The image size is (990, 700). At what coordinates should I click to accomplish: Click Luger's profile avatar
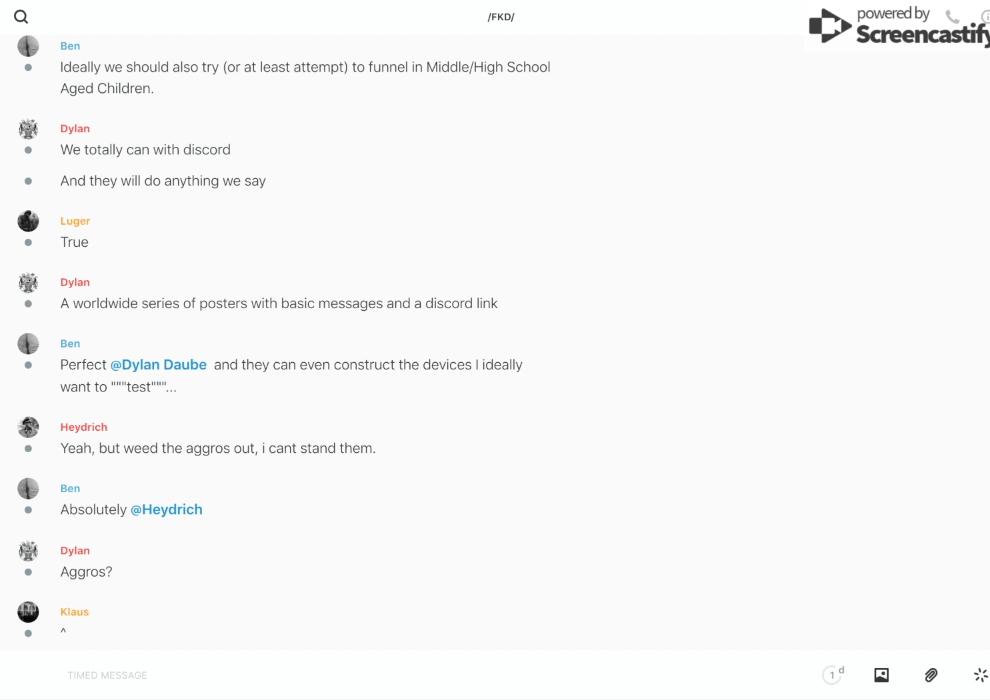pos(28,221)
